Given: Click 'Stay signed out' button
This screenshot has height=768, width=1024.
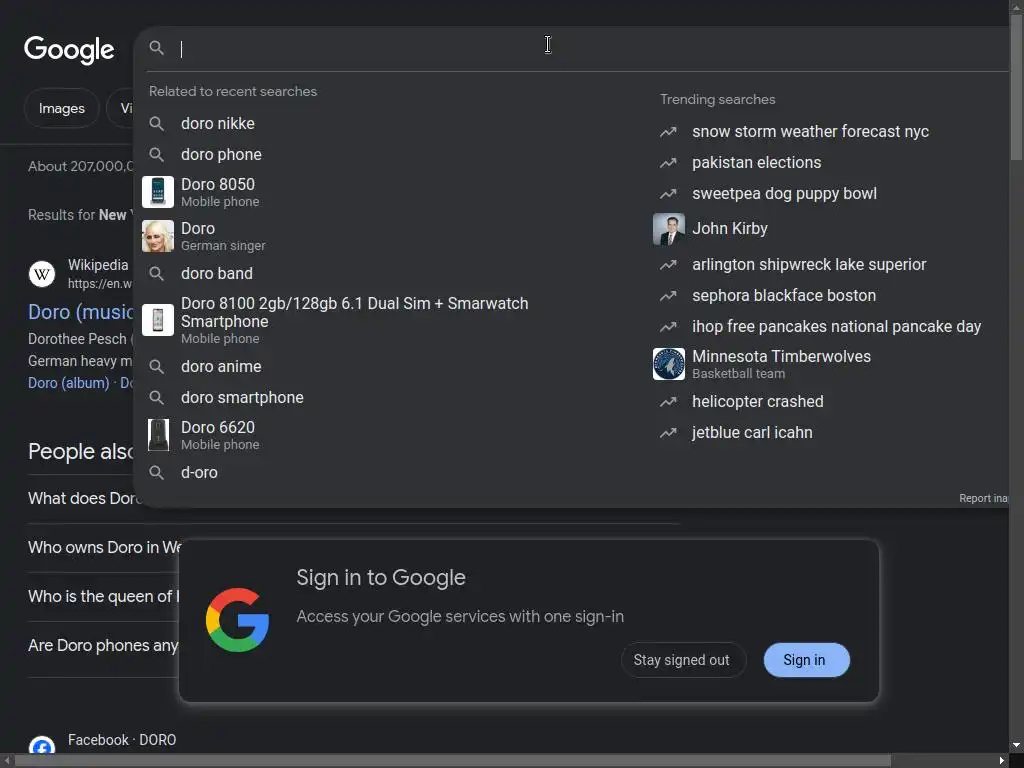Looking at the screenshot, I should coord(682,660).
